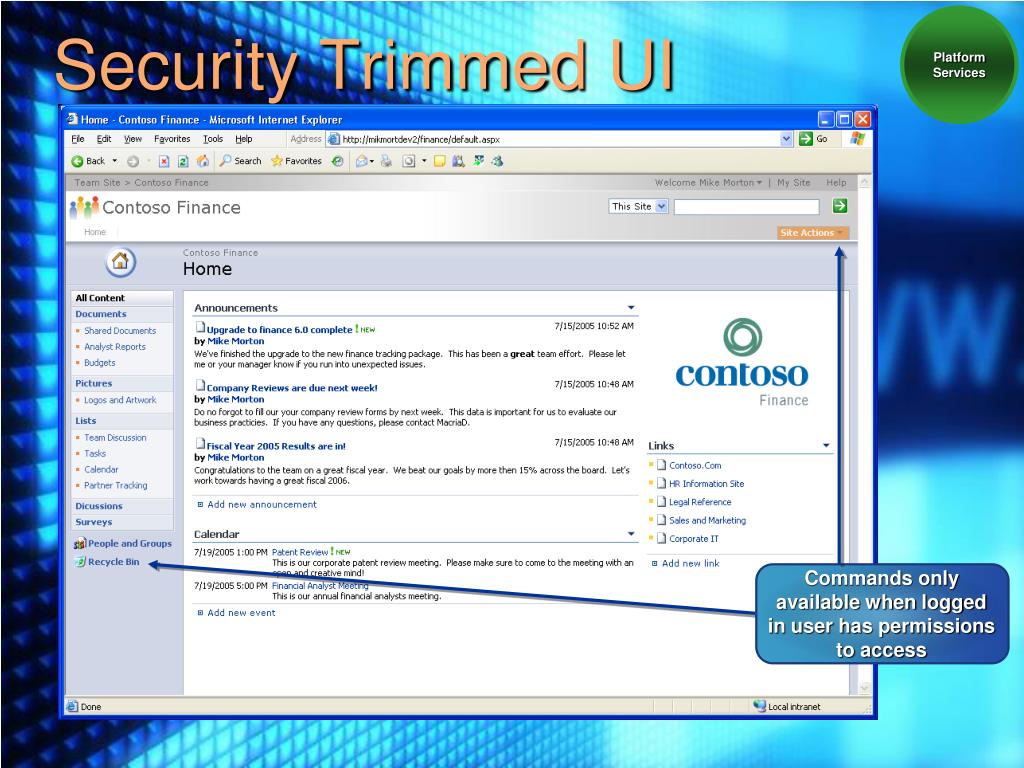Open the Edit icon dropdown arrow
The image size is (1024, 768).
point(424,161)
